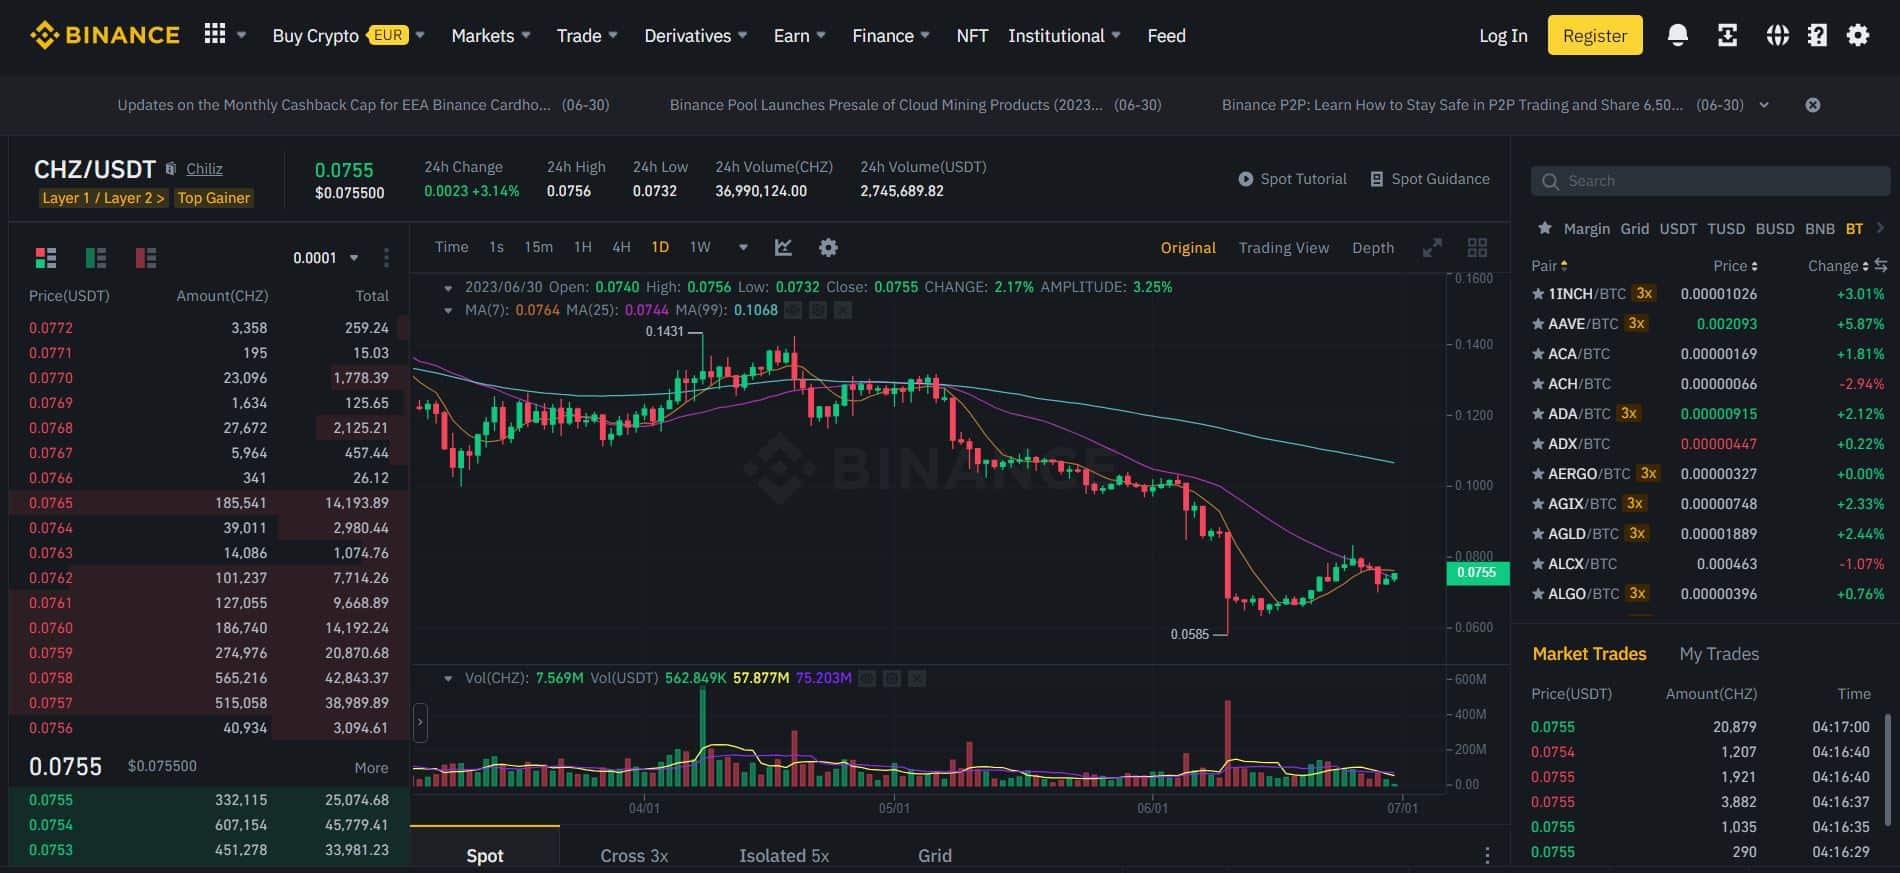
Task: Open the Binance apps grid menu icon
Action: 214,34
